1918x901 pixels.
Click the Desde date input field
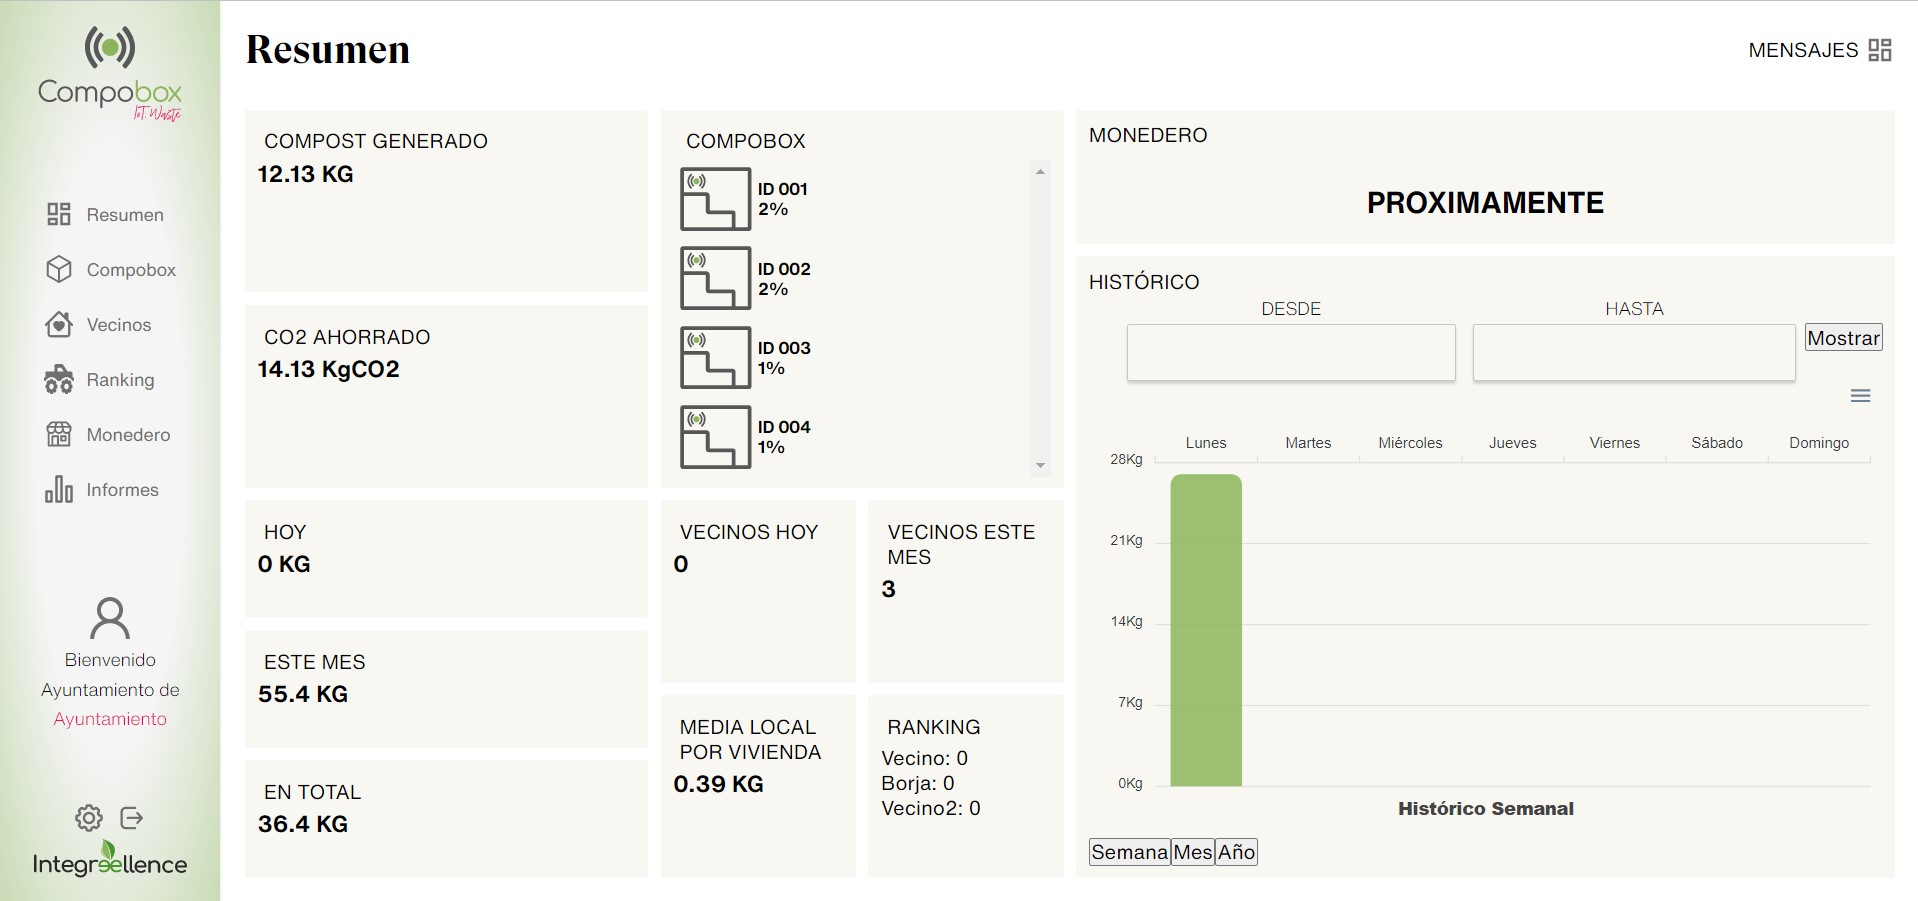pos(1290,352)
